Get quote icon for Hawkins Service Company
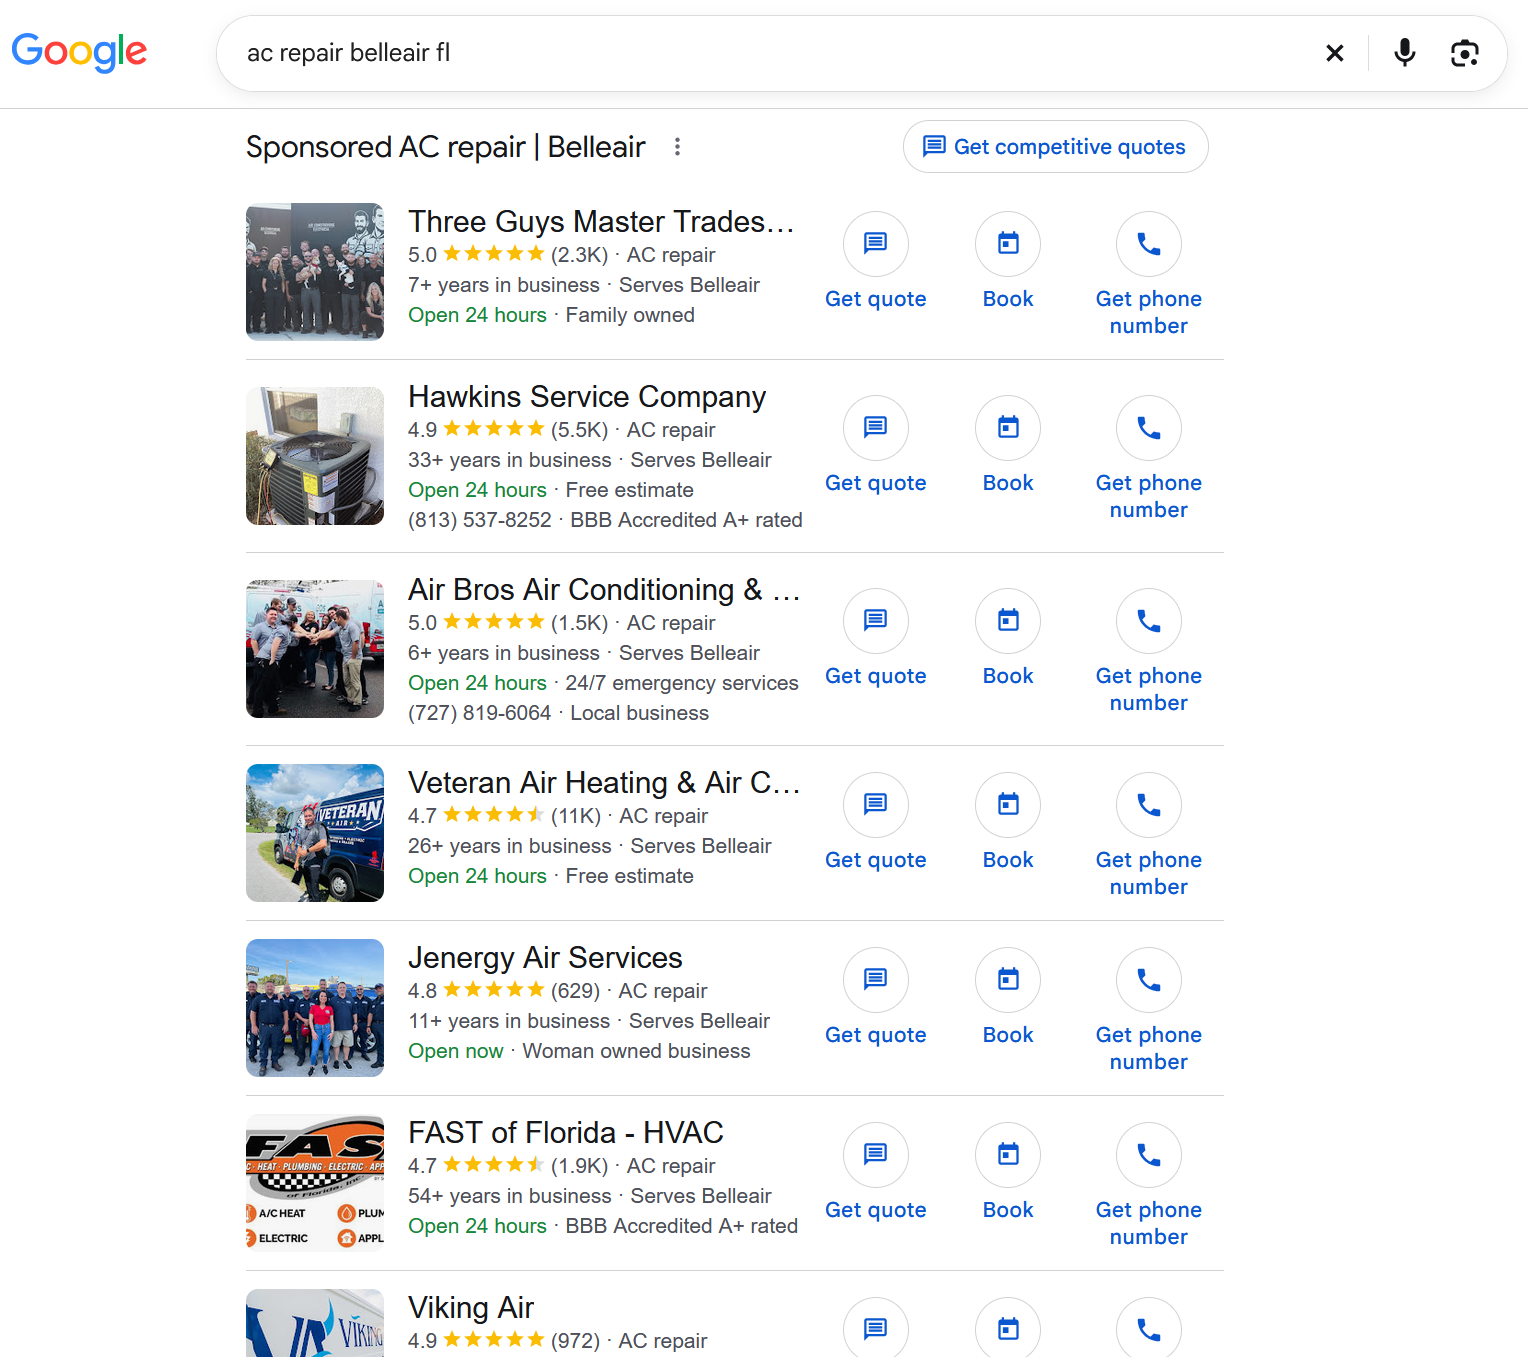 pyautogui.click(x=876, y=427)
